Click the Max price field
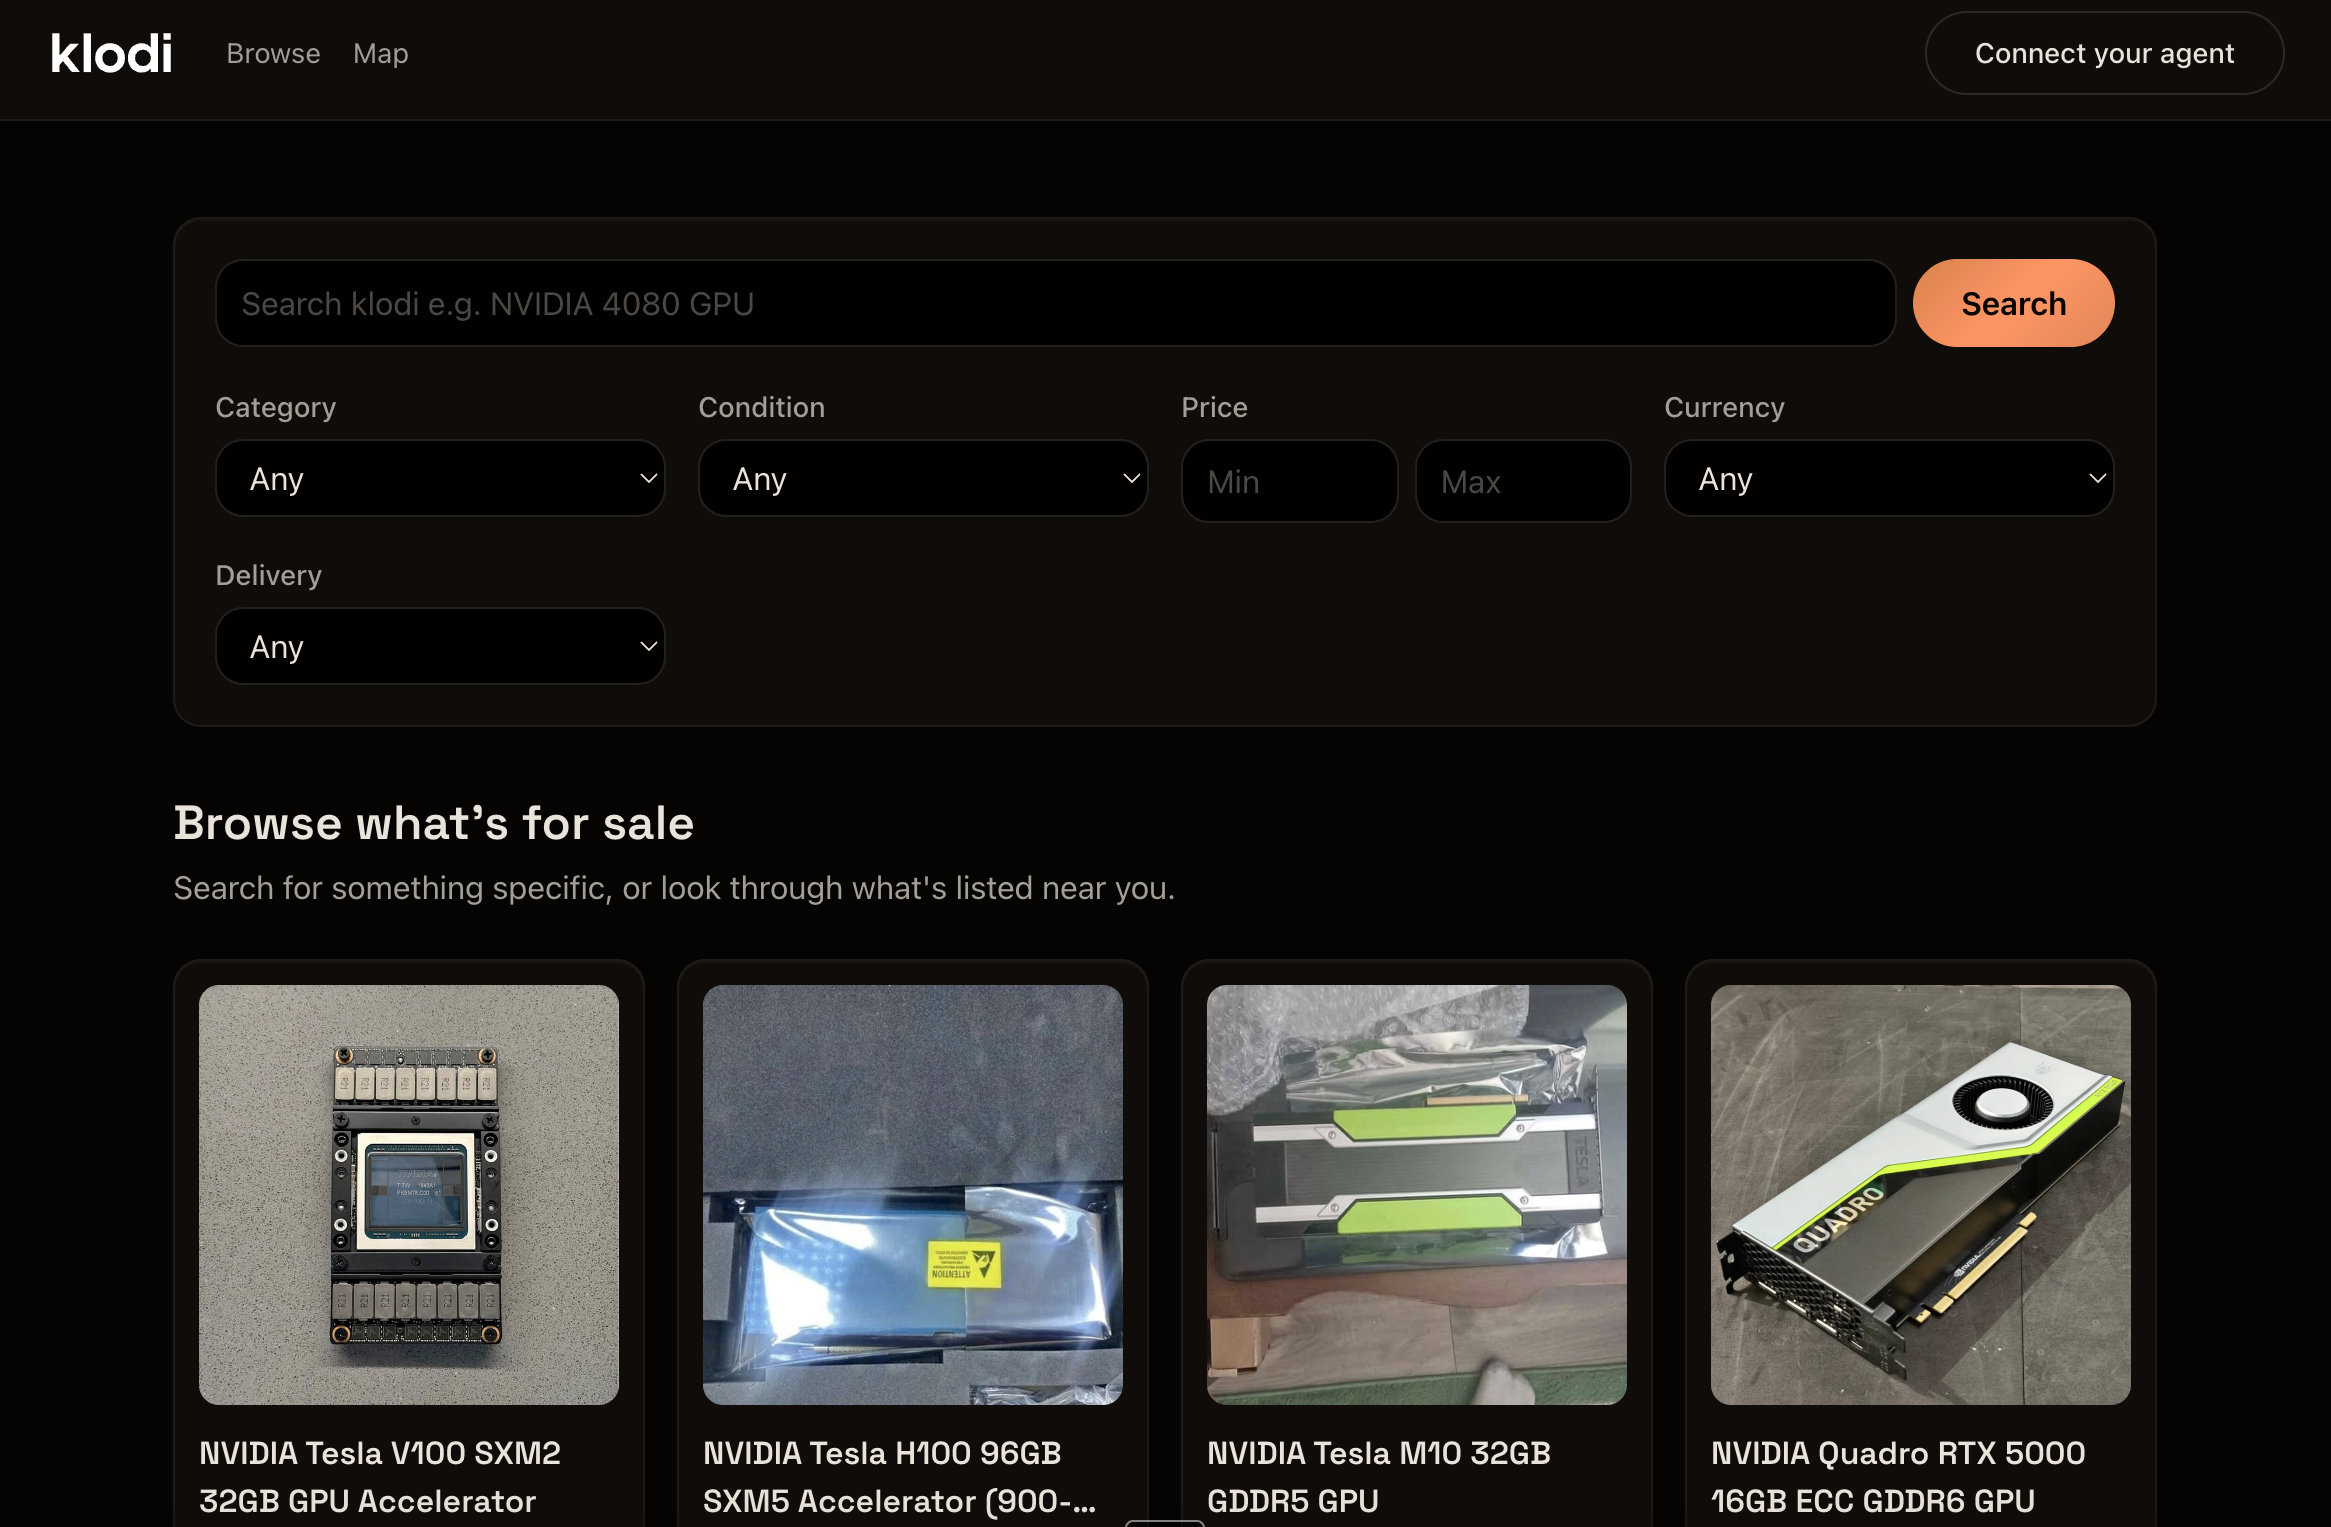Viewport: 2331px width, 1527px height. [x=1523, y=481]
